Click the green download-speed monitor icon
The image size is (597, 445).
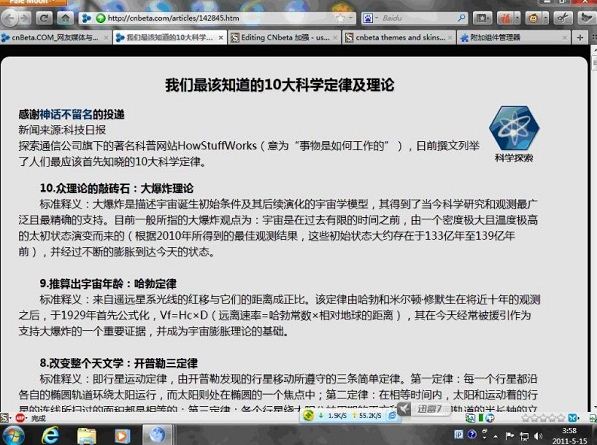pyautogui.click(x=308, y=415)
